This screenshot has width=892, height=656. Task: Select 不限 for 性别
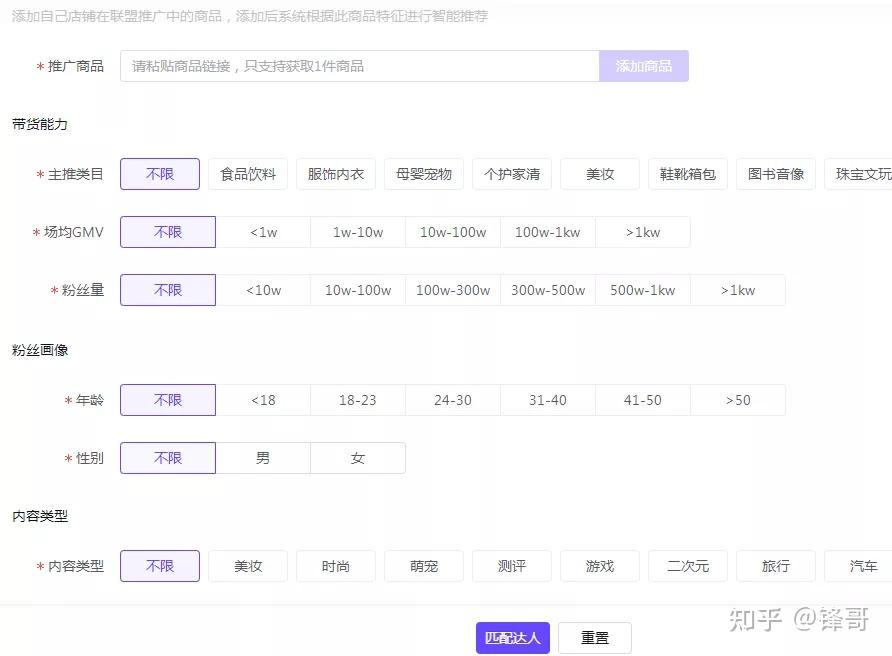[x=168, y=458]
